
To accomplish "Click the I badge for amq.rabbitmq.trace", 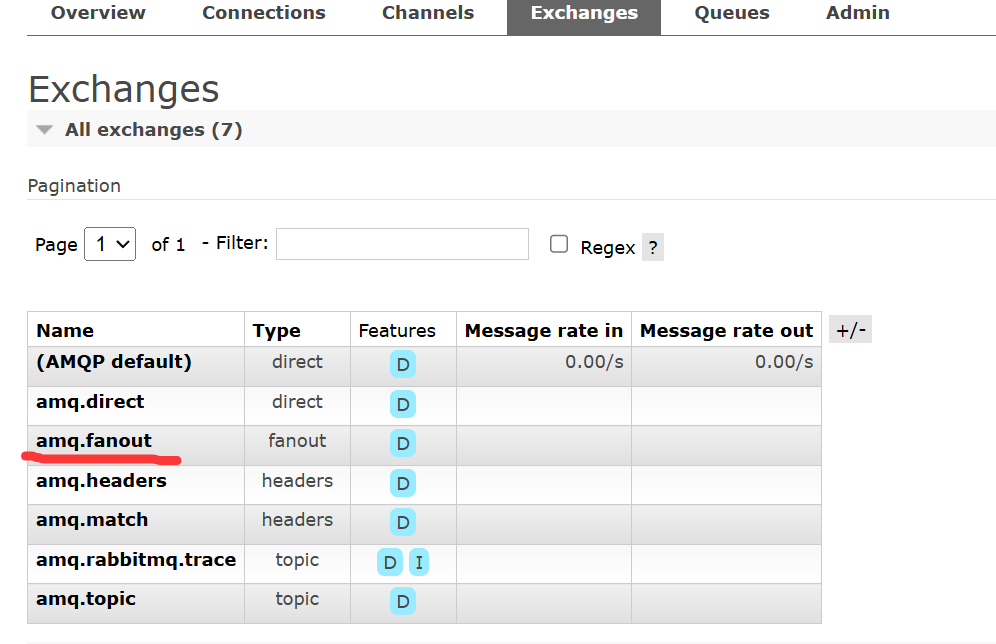I will pyautogui.click(x=419, y=562).
